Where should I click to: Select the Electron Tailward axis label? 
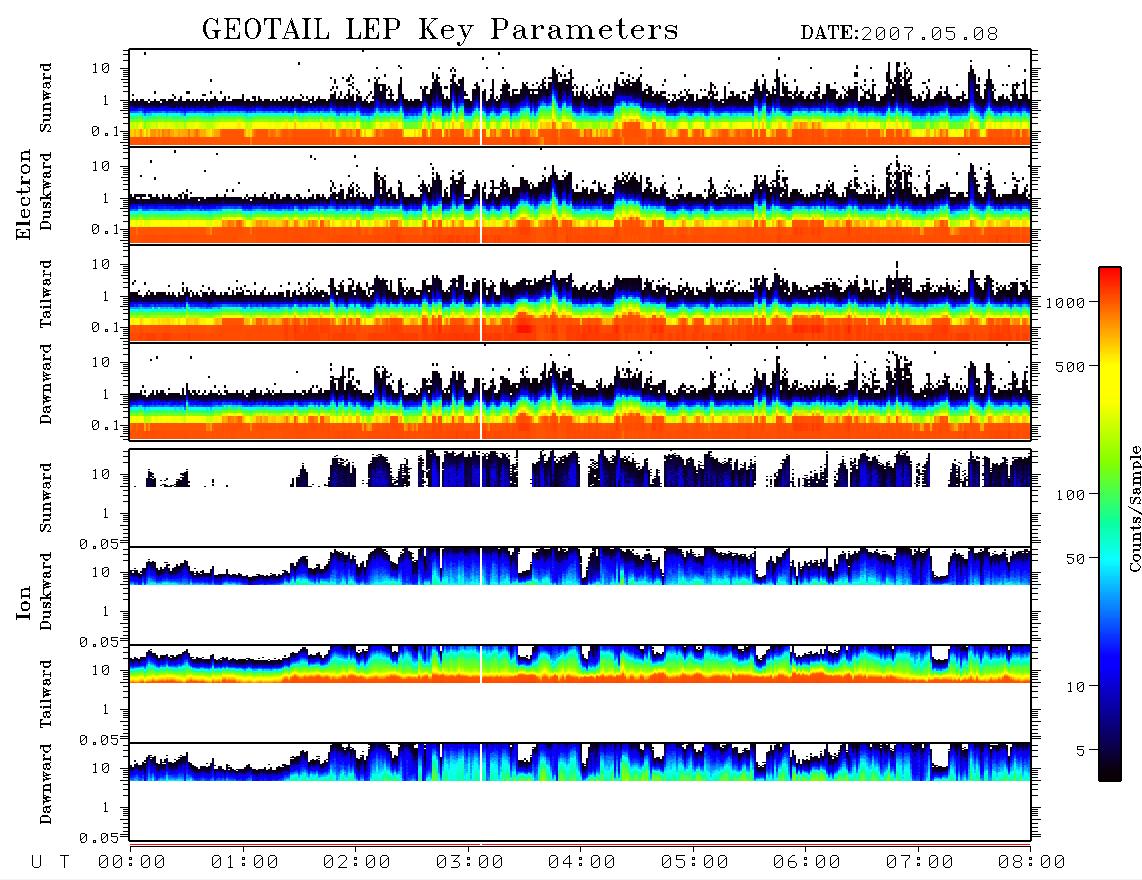tap(46, 294)
